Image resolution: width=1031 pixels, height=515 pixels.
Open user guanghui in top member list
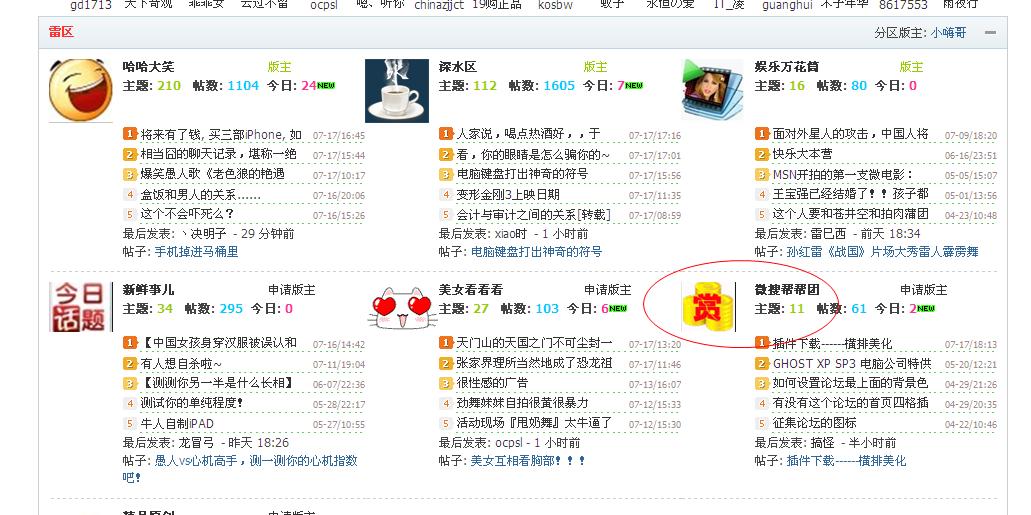point(787,5)
